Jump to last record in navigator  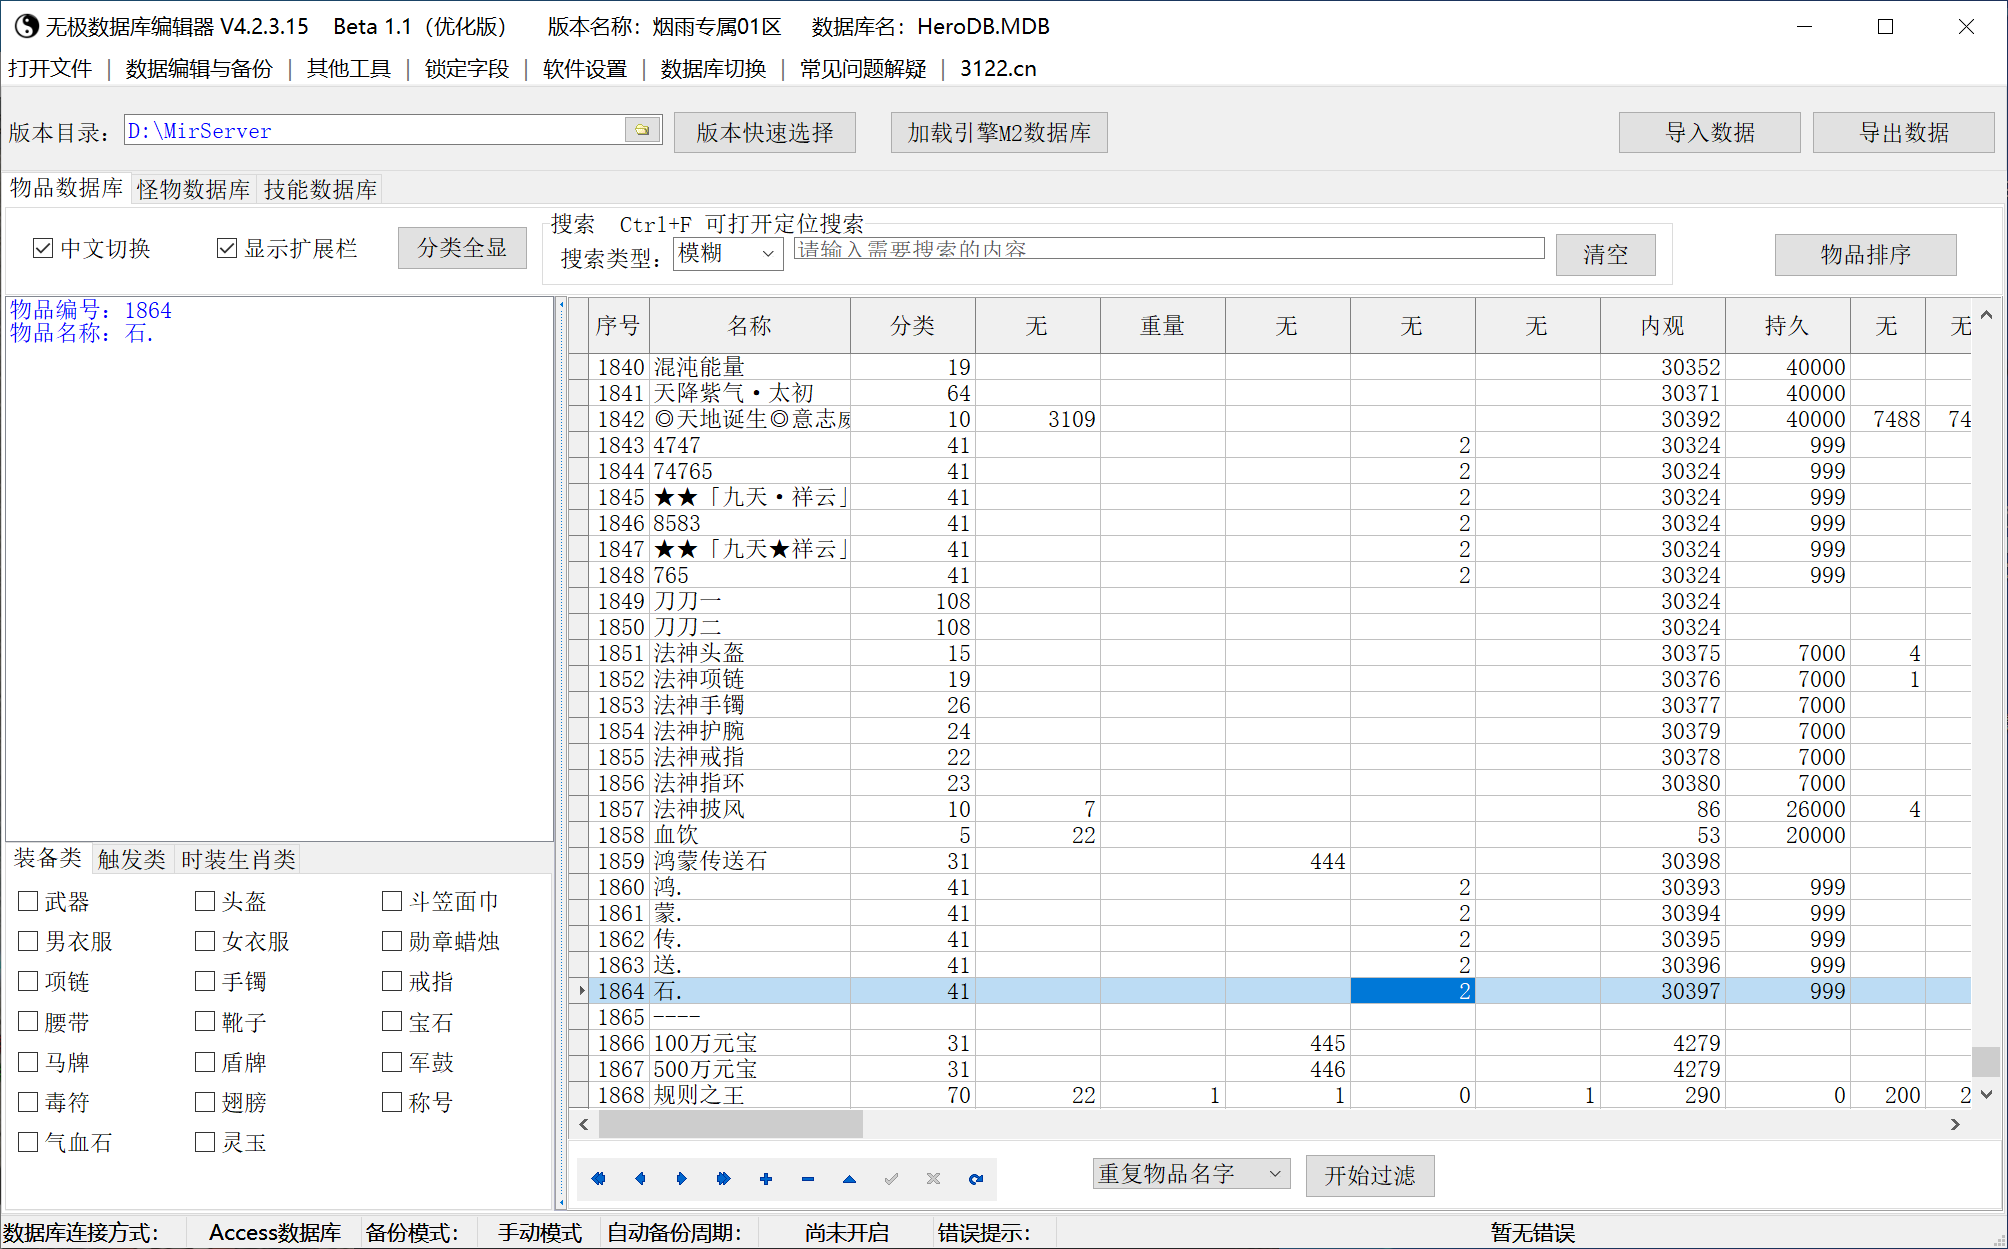(x=724, y=1179)
